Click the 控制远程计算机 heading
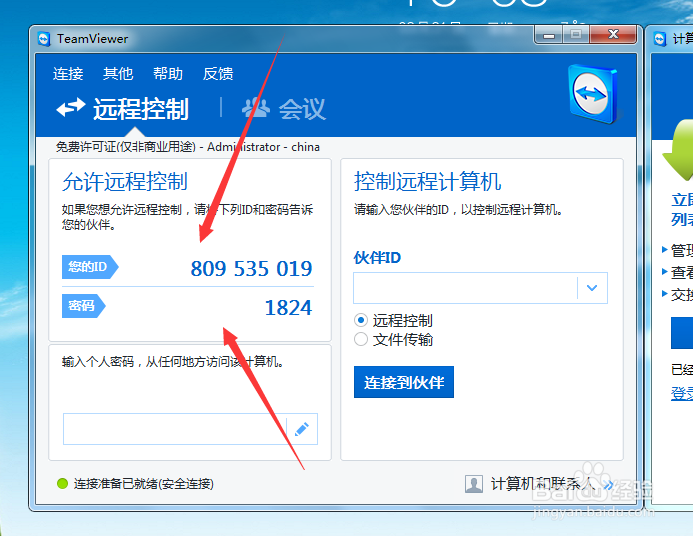Viewport: 693px width, 536px height. 428,181
